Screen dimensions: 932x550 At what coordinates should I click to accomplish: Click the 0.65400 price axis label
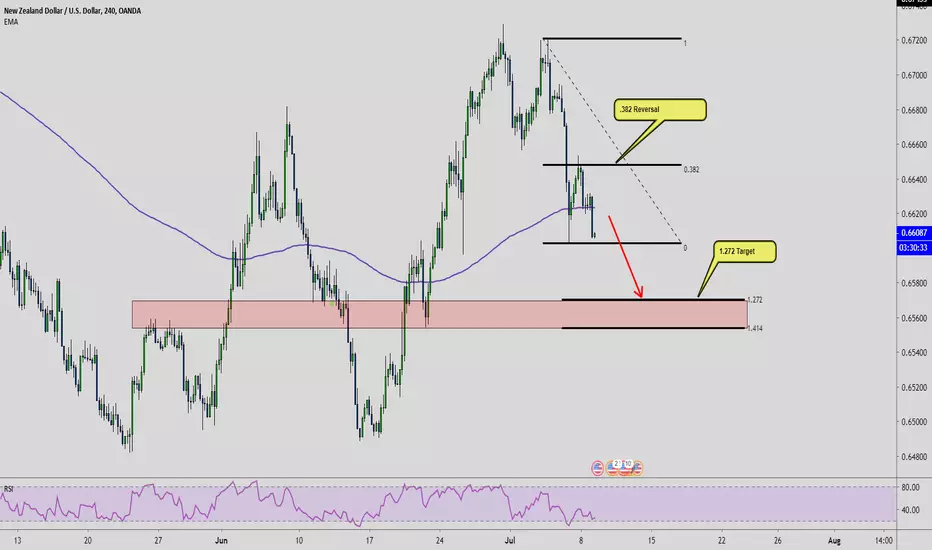click(914, 353)
